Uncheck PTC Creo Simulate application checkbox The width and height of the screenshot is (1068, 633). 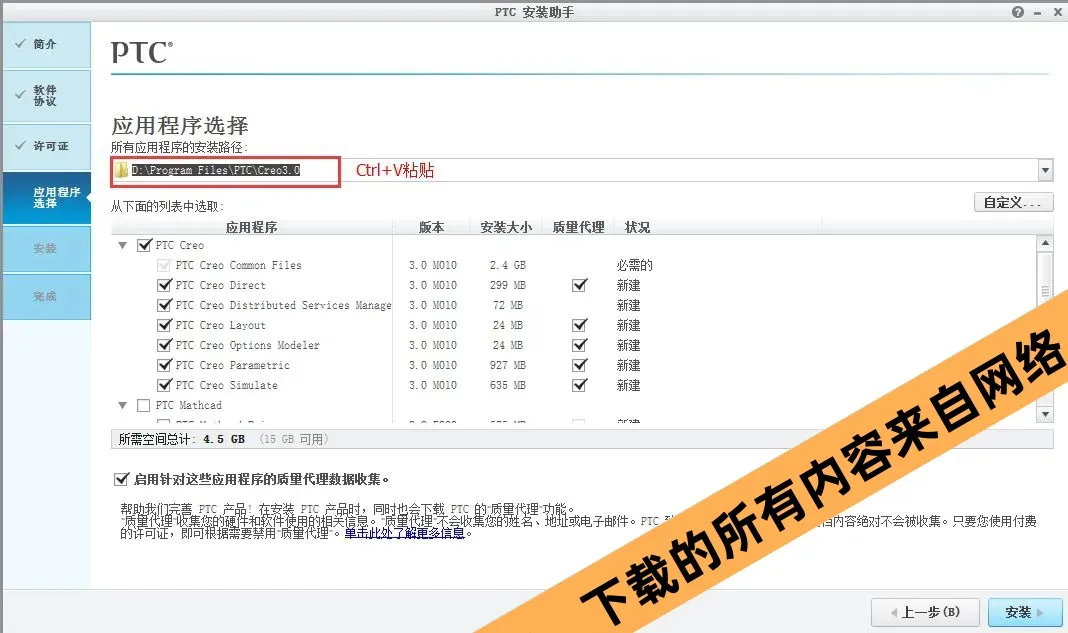coord(164,385)
